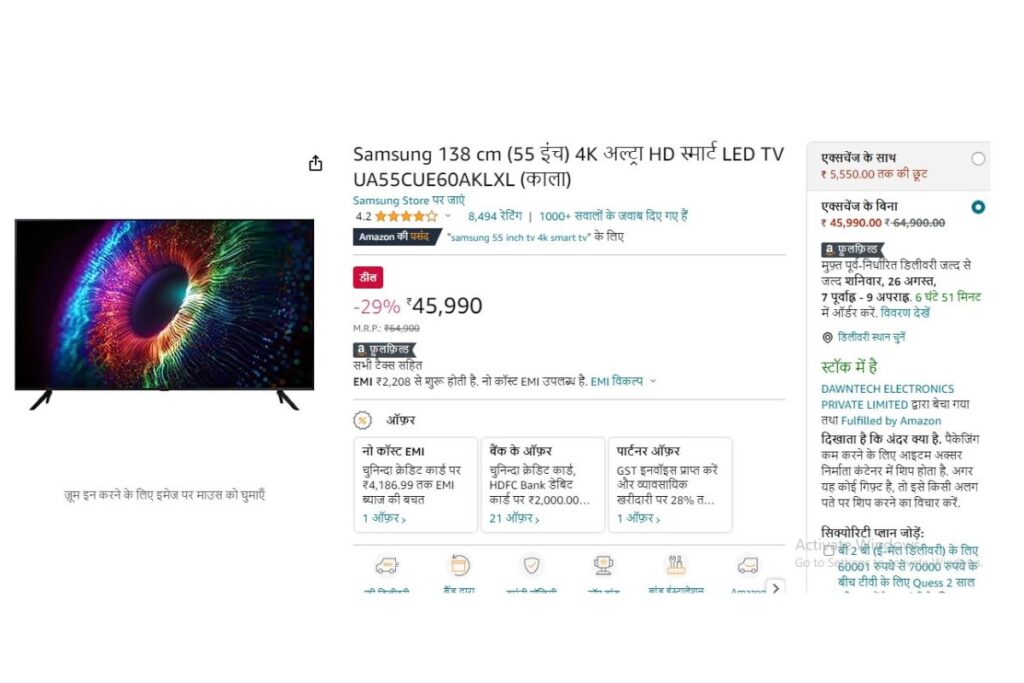
Task: Open the 'बैंक के ऑफ़र' offer card
Action: pos(543,485)
